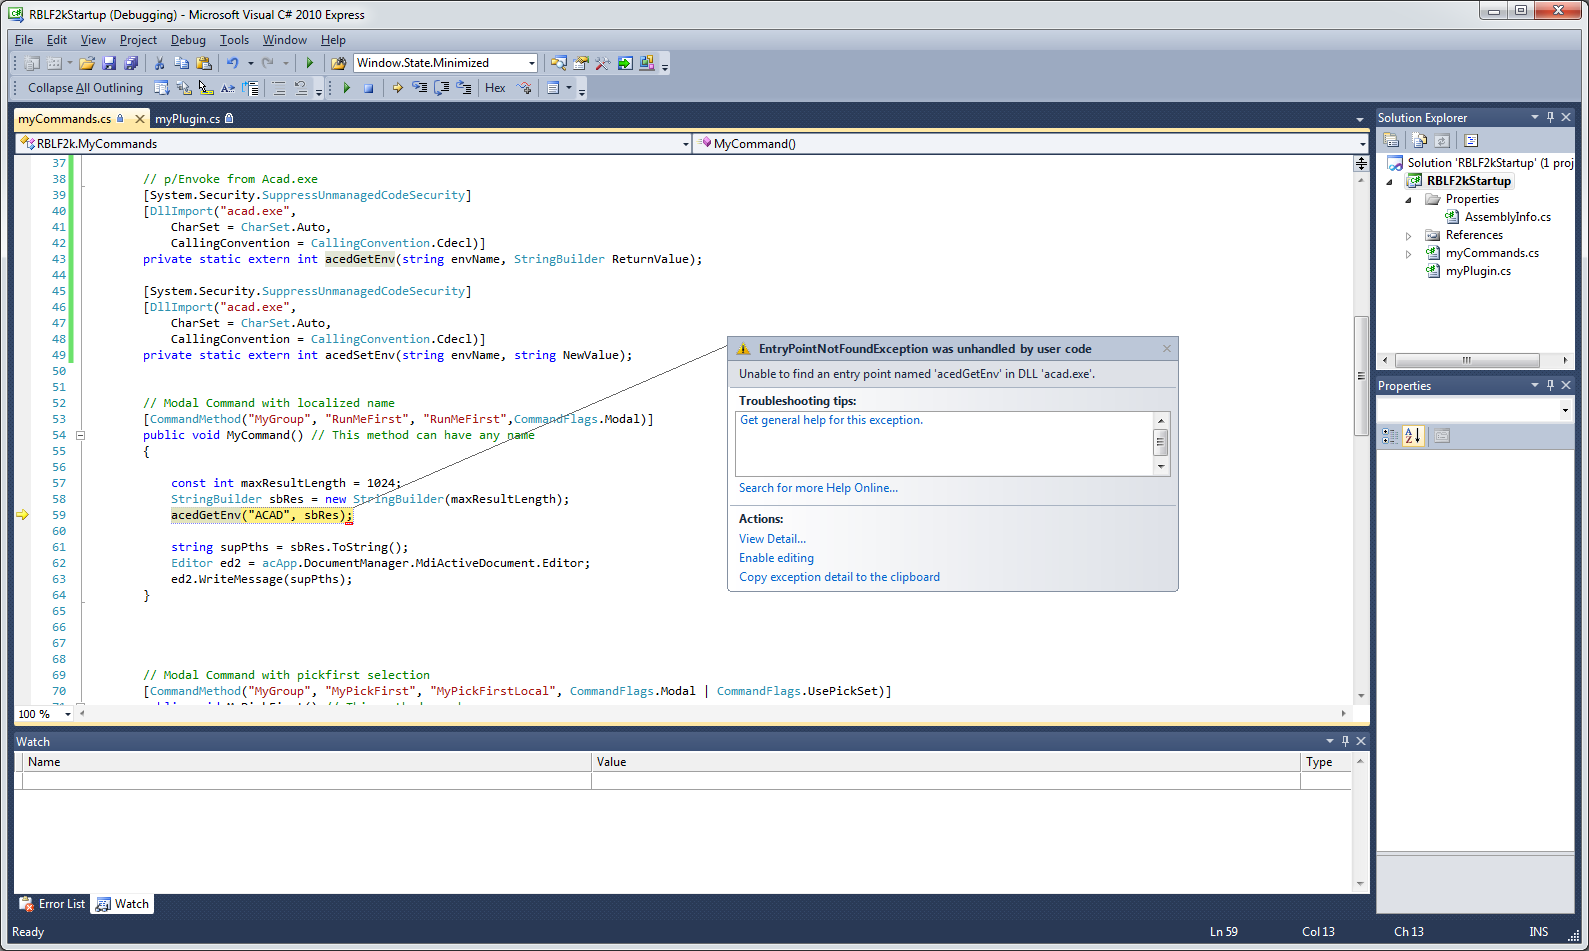
Task: Toggle auto-hide pin on Properties panel
Action: click(x=1551, y=385)
